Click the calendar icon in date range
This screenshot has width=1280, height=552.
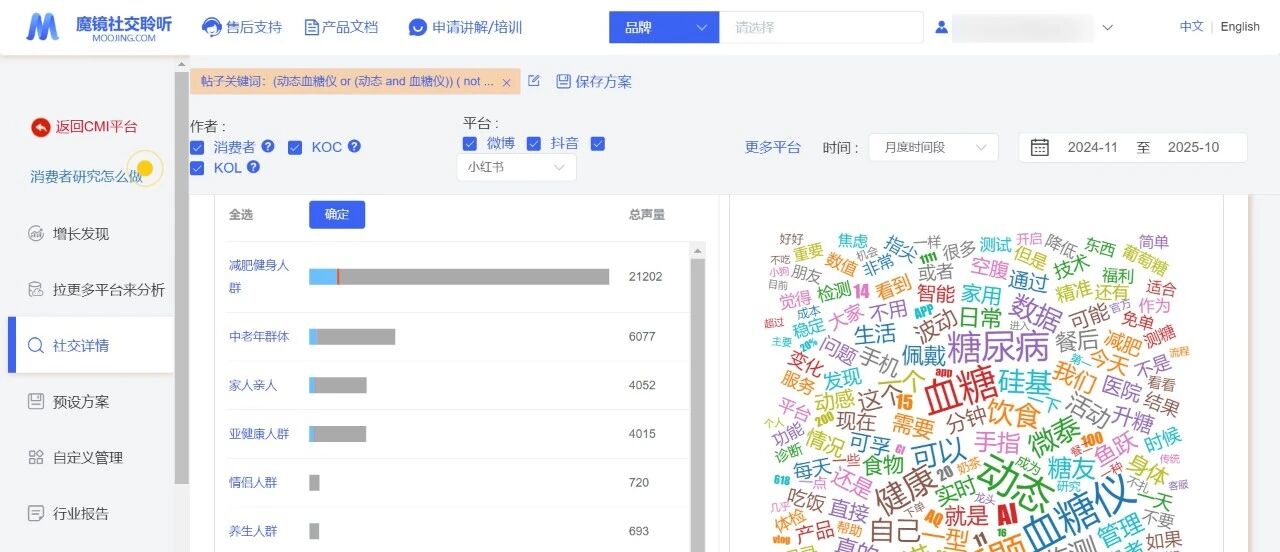click(x=1040, y=147)
